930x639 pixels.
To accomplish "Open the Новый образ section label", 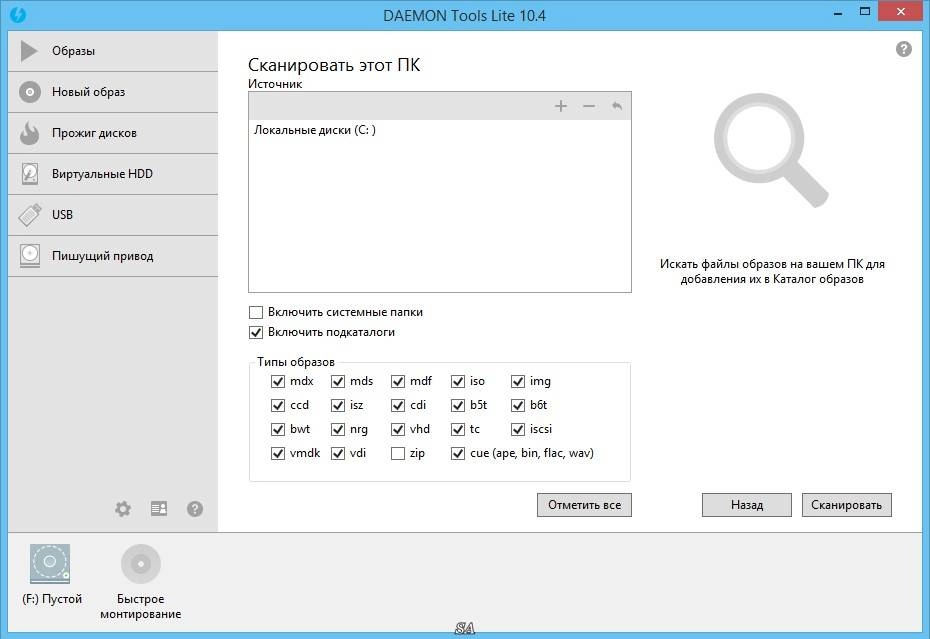I will coord(88,92).
